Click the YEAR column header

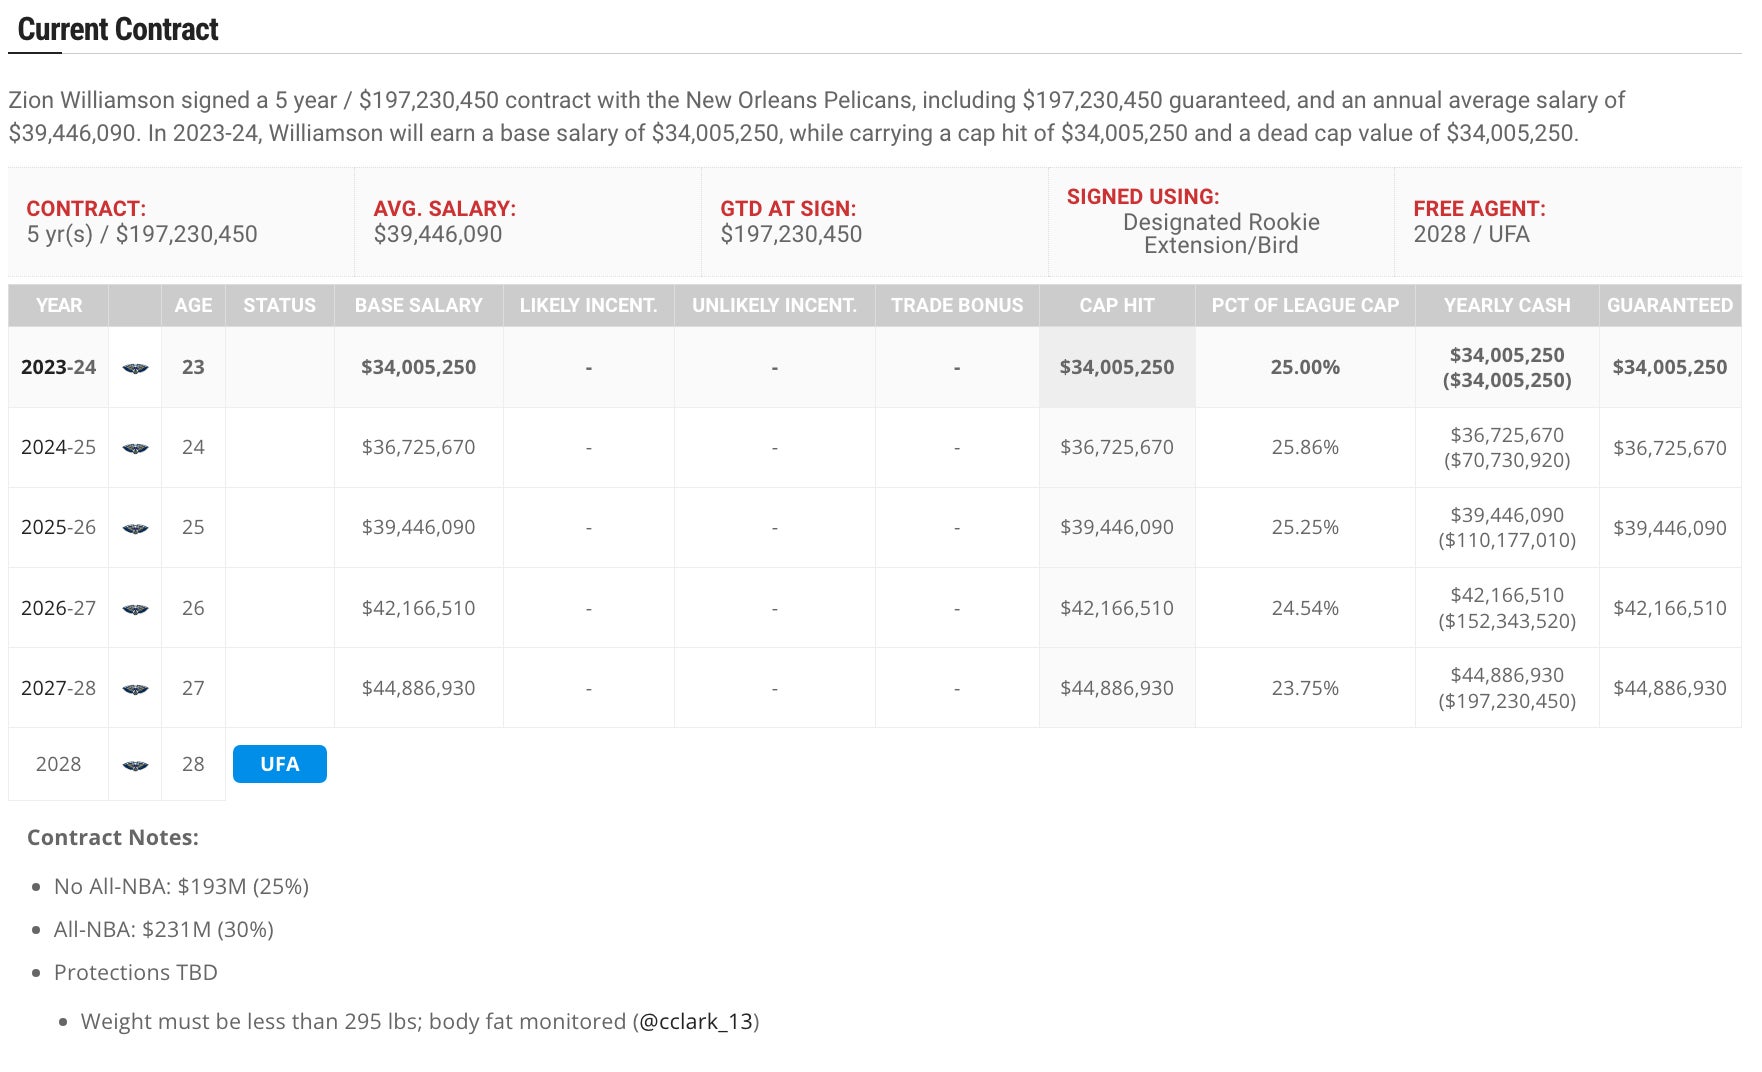[x=58, y=305]
